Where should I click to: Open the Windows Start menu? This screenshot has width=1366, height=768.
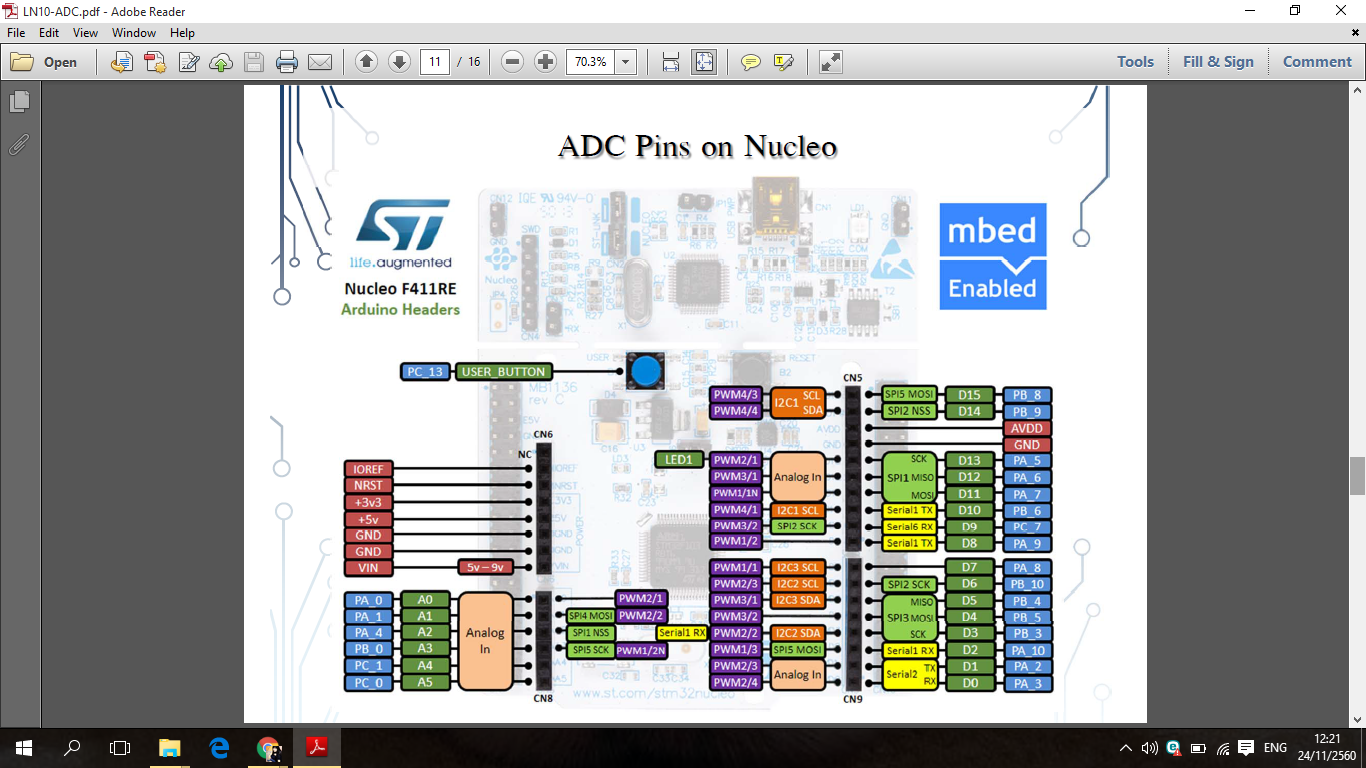pos(24,747)
